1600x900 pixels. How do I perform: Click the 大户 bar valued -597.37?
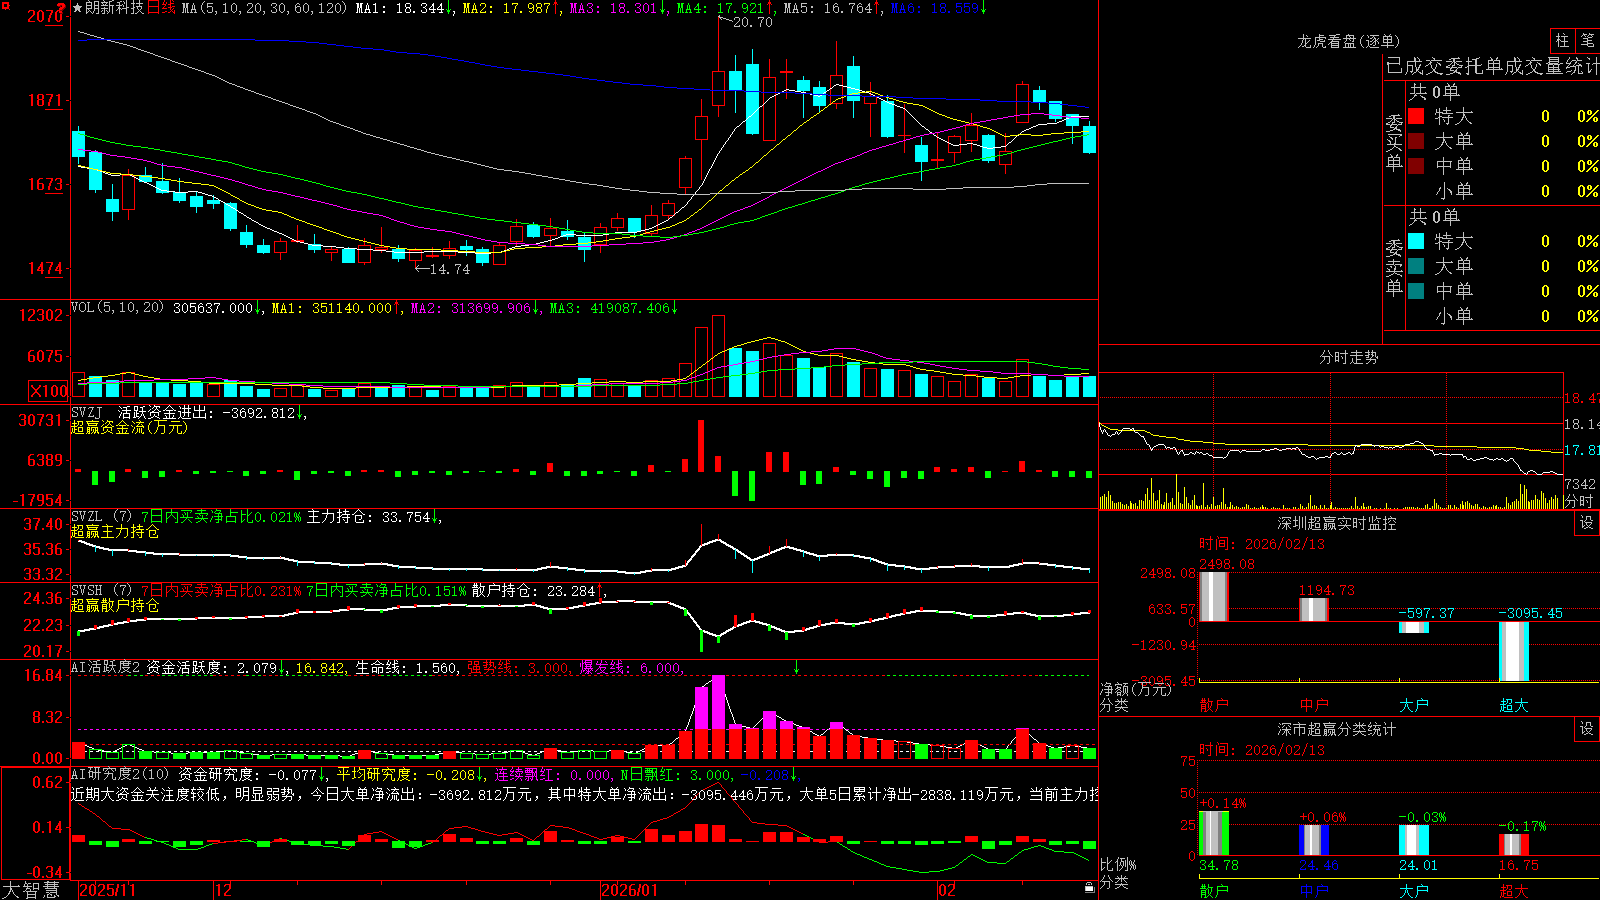1414,627
